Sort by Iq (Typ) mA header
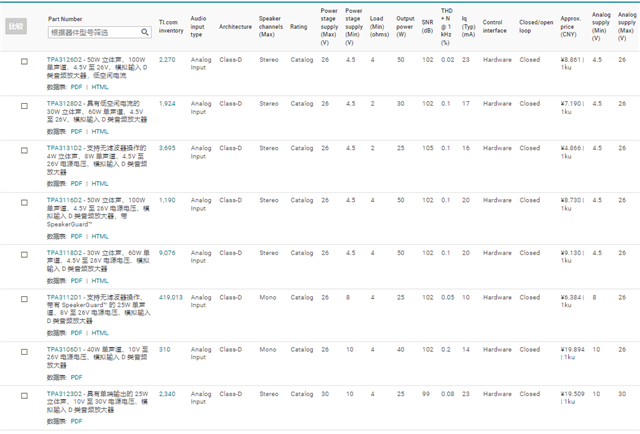This screenshot has height=434, width=640. pos(468,26)
